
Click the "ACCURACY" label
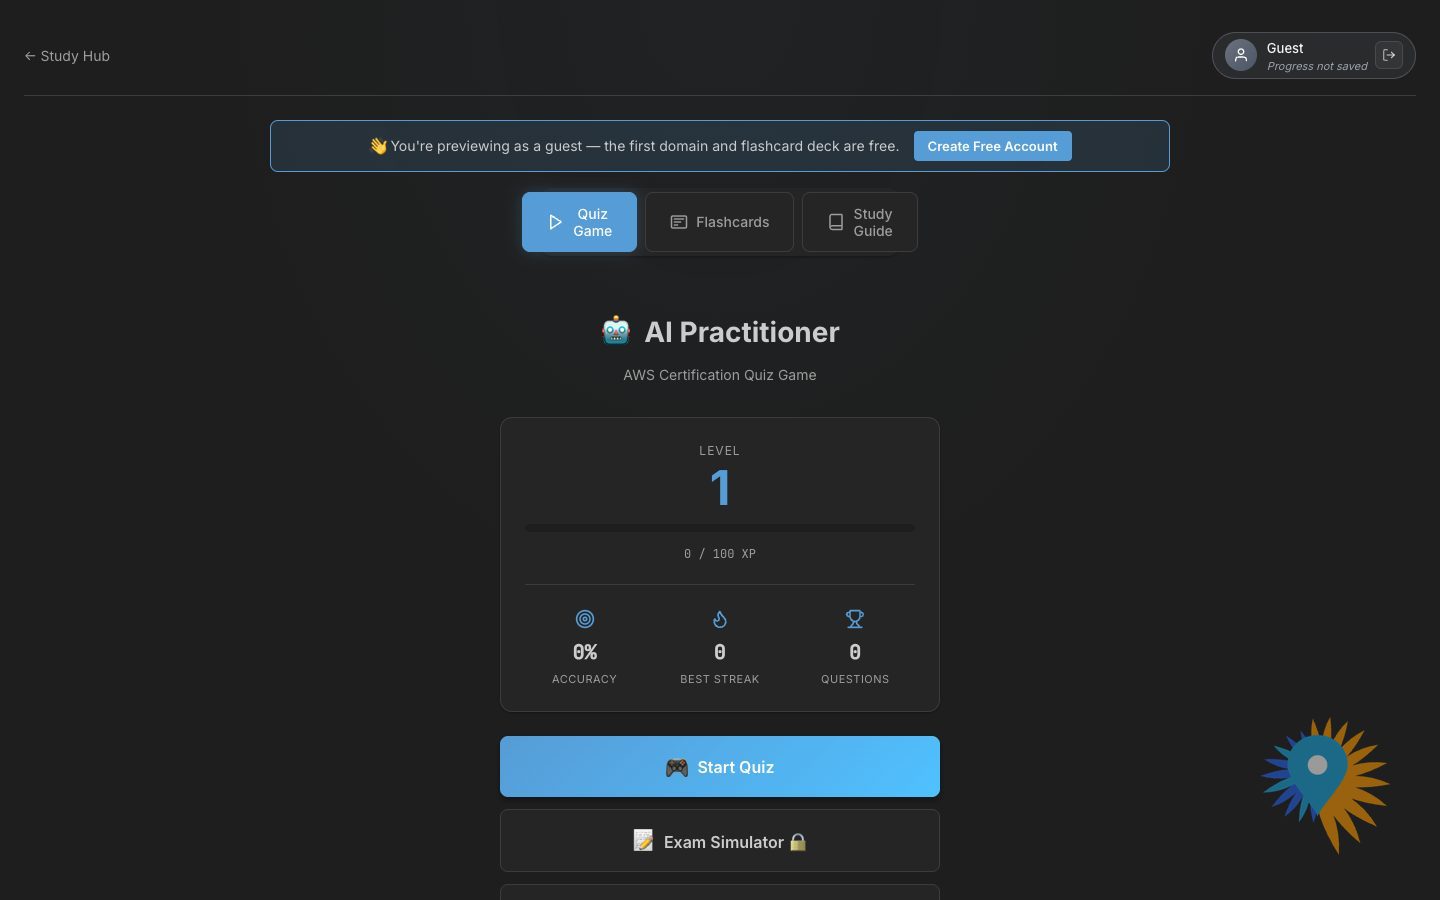585,679
